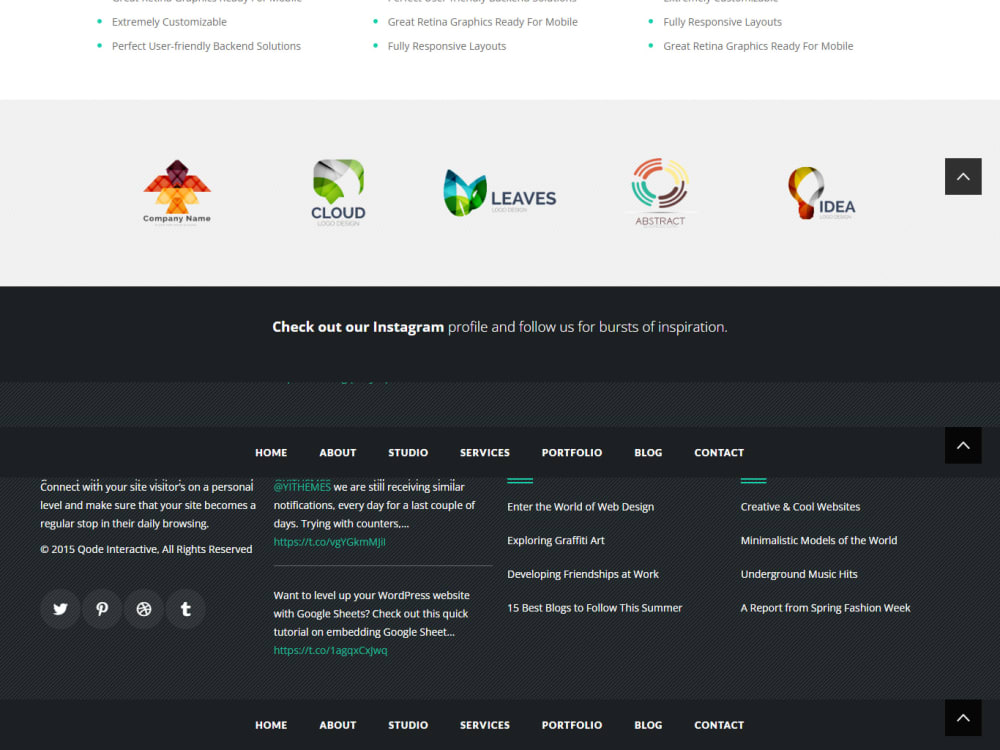Open HOME from the footer navigation
This screenshot has width=1000, height=750.
coord(271,725)
